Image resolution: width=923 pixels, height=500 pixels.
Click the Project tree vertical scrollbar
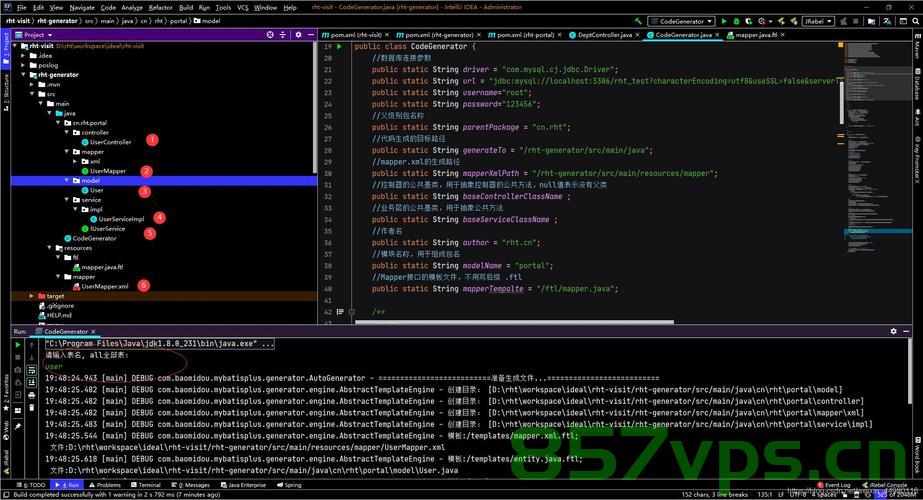pyautogui.click(x=315, y=107)
